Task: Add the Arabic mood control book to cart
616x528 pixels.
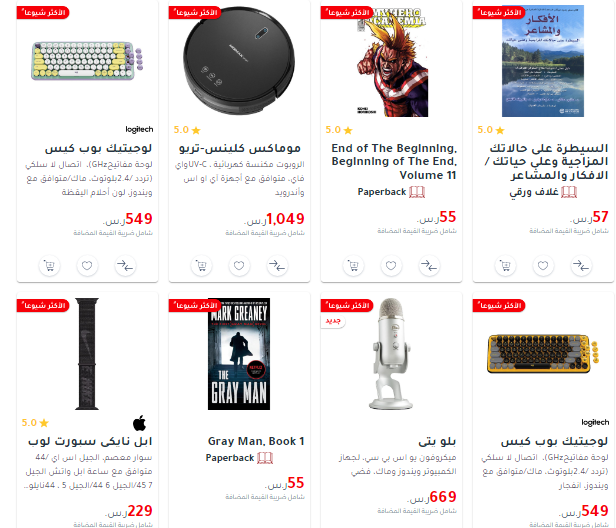Action: (x=505, y=266)
